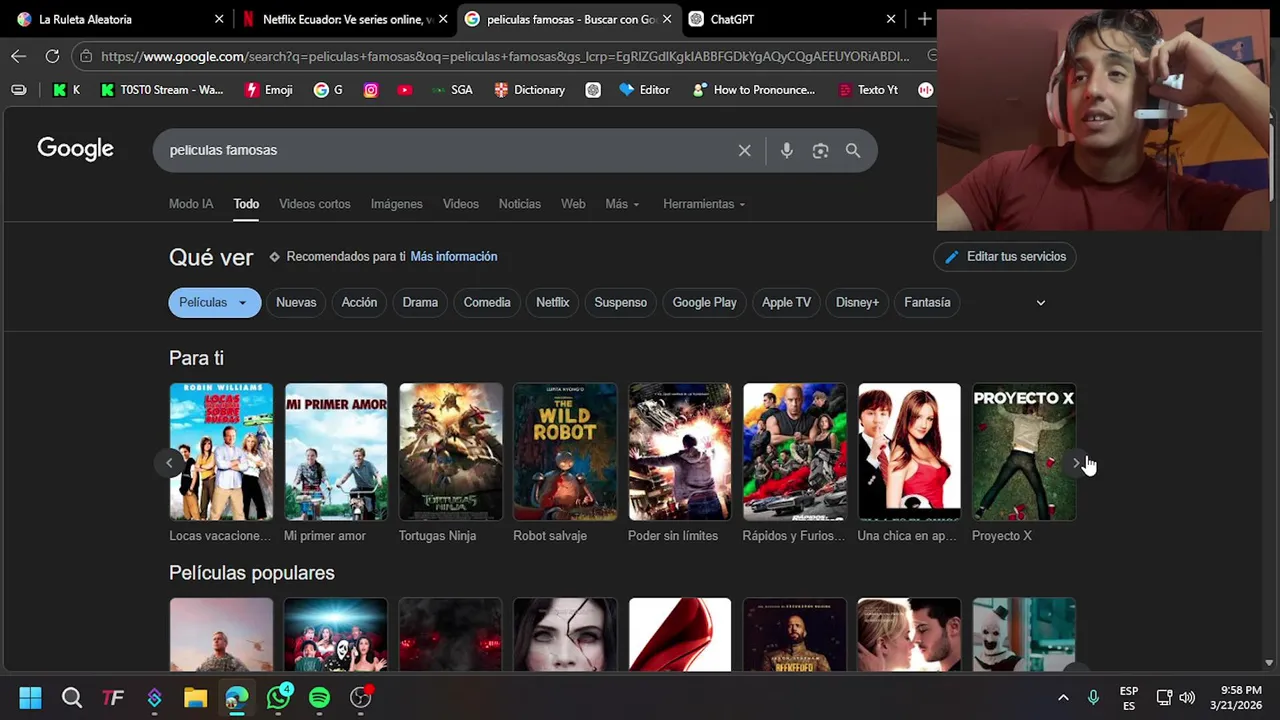
Task: Open the Emoji bookmark
Action: click(x=269, y=90)
